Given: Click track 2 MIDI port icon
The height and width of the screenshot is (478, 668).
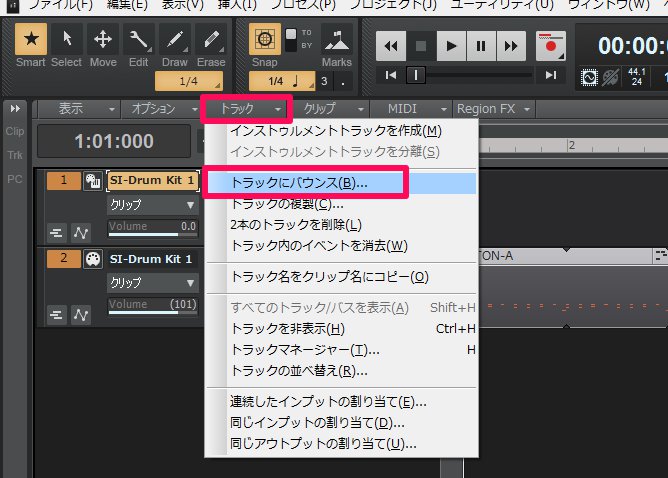Looking at the screenshot, I should [x=92, y=259].
